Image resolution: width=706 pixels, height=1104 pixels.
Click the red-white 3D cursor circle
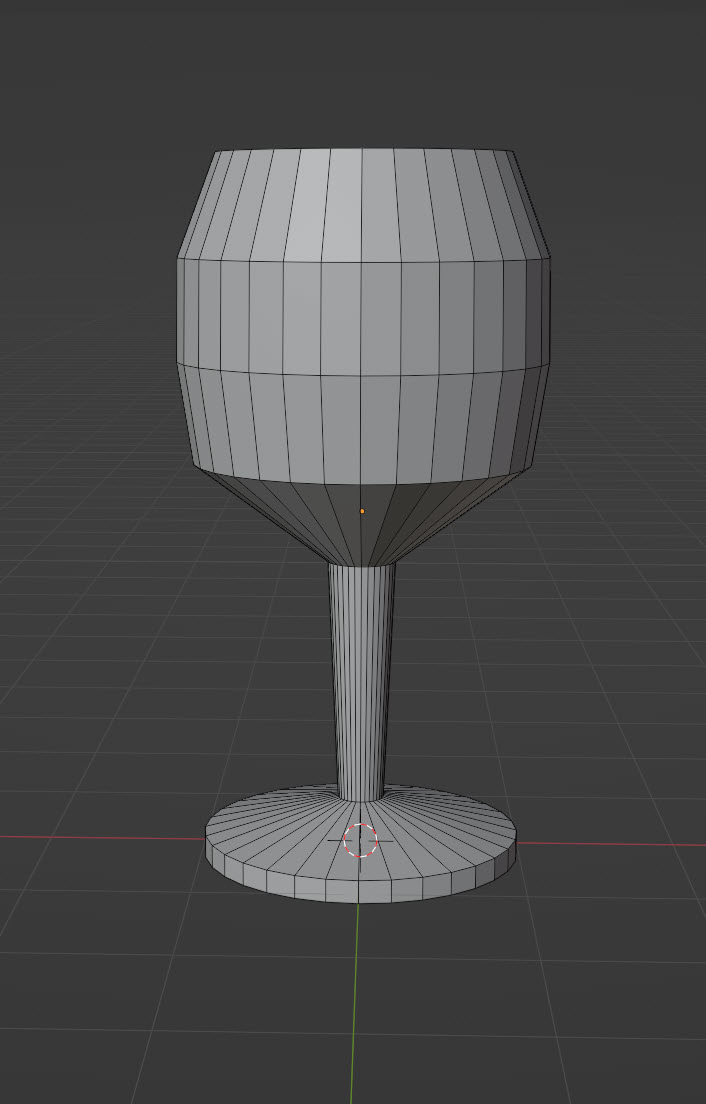(360, 840)
